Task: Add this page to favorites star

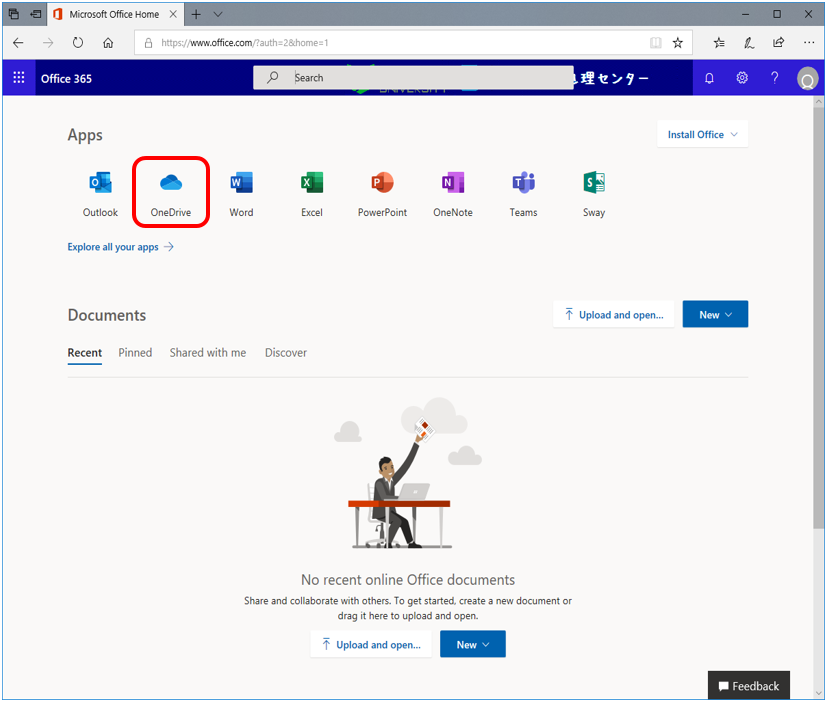Action: pyautogui.click(x=678, y=43)
